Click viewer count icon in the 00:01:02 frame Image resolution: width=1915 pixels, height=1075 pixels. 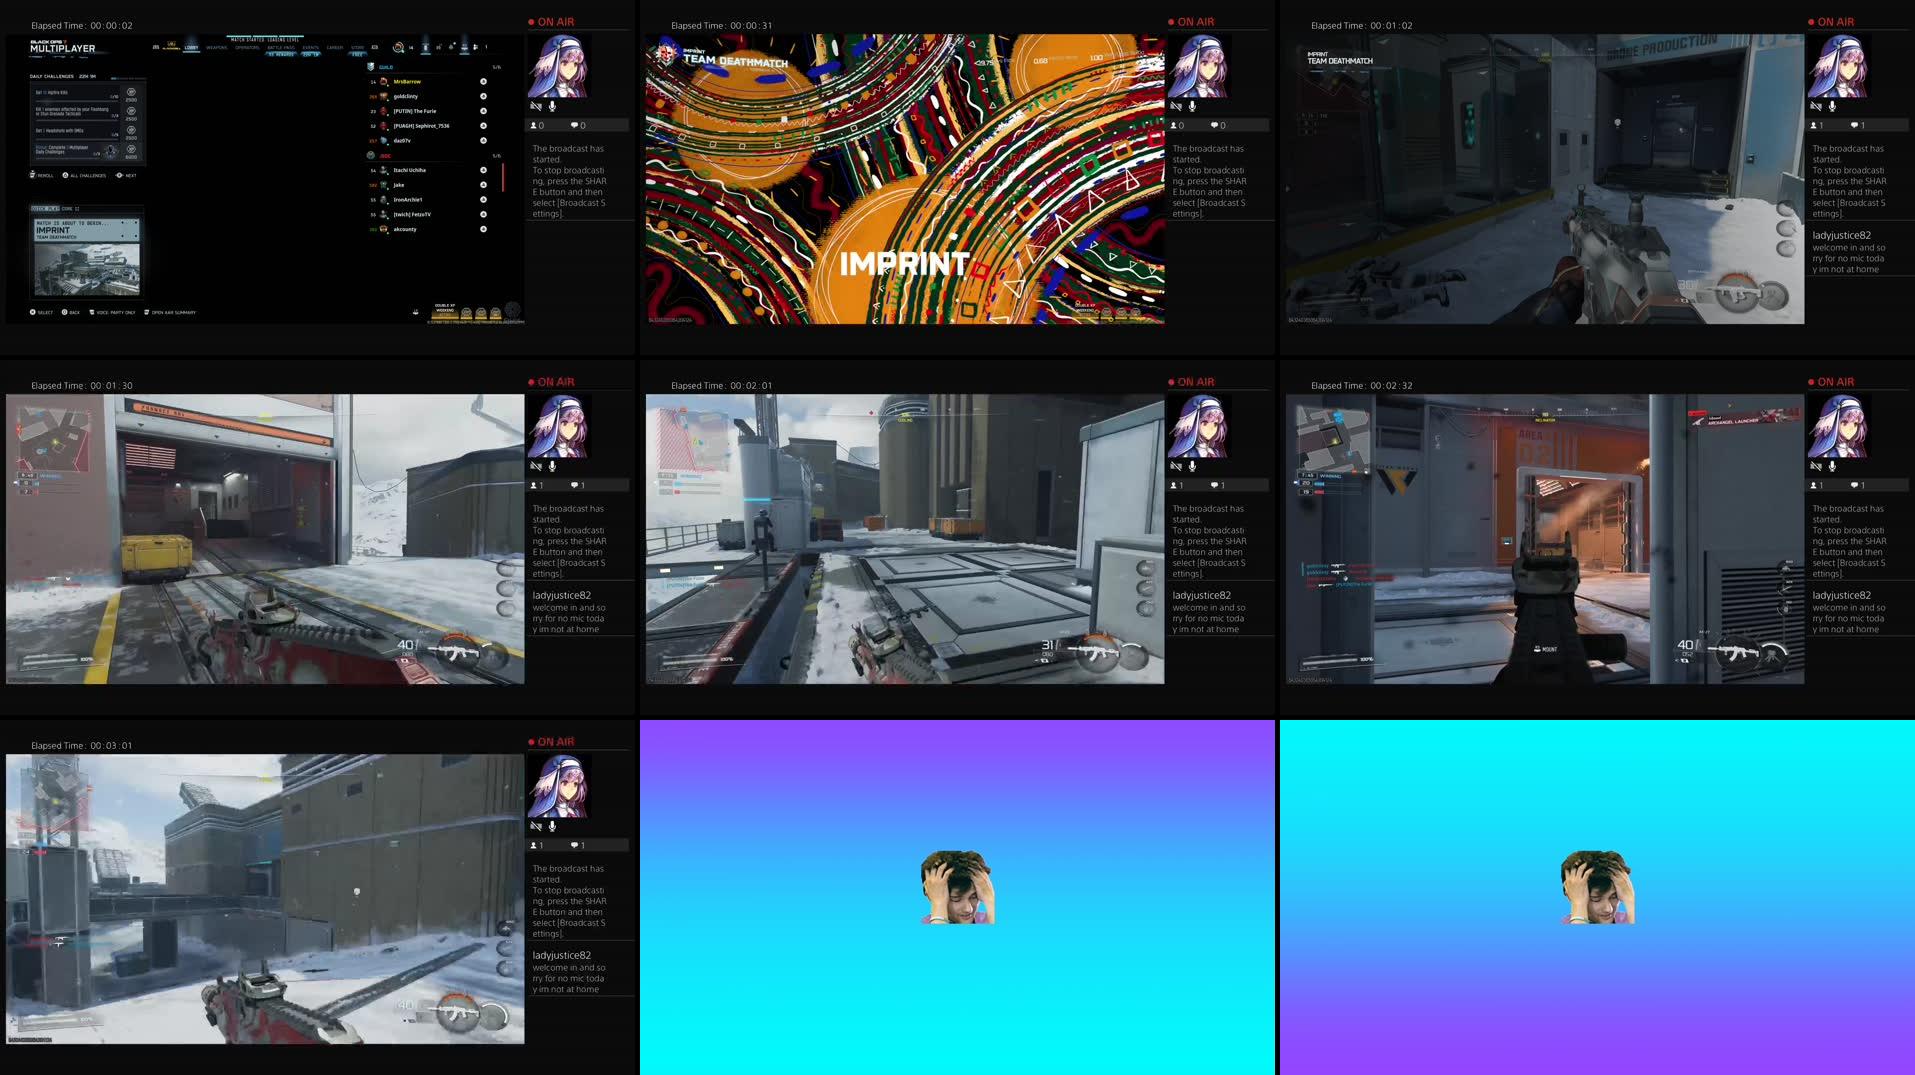tap(1813, 126)
